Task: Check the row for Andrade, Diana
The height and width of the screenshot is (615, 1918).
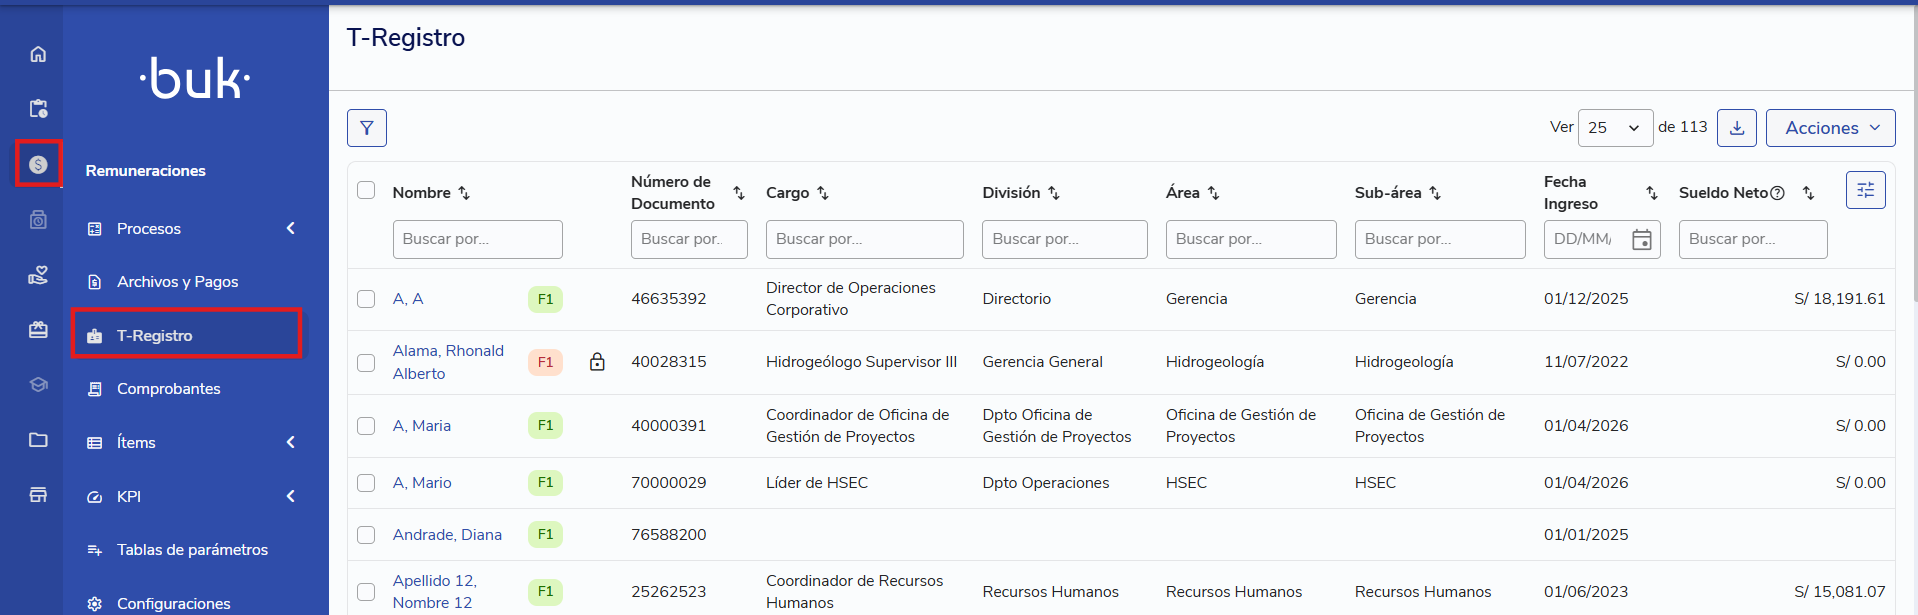Action: tap(366, 535)
